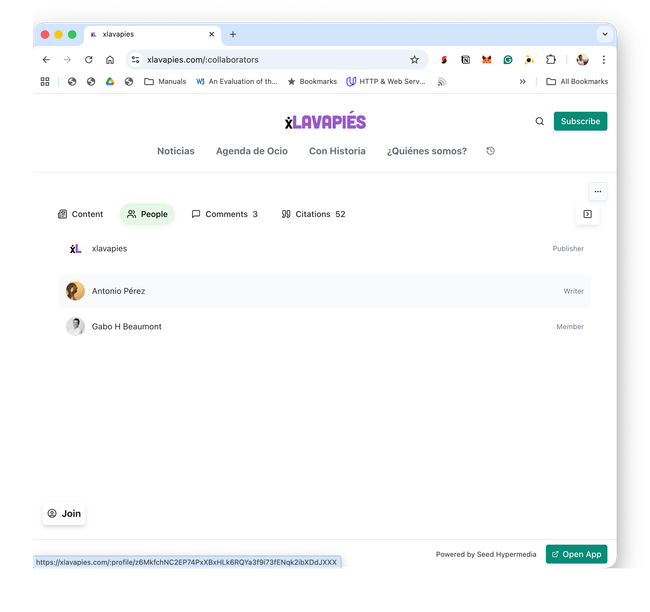Viewport: 650px width, 612px height.
Task: Open the history clock icon in navigation
Action: (490, 151)
